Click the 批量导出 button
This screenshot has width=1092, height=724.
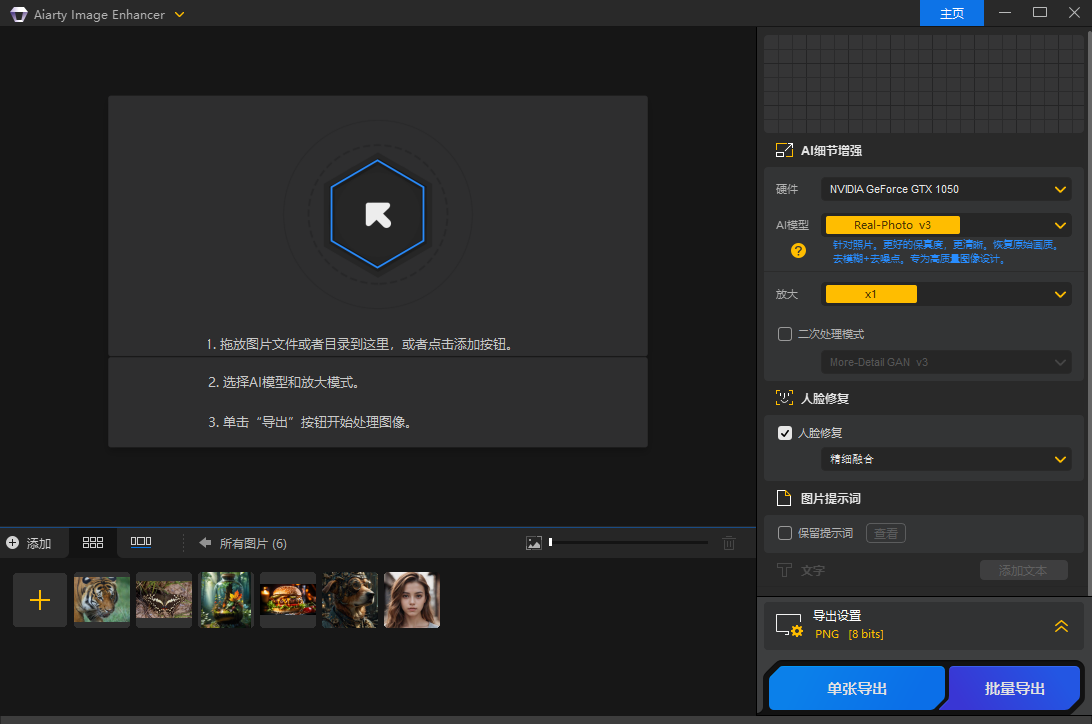1014,688
